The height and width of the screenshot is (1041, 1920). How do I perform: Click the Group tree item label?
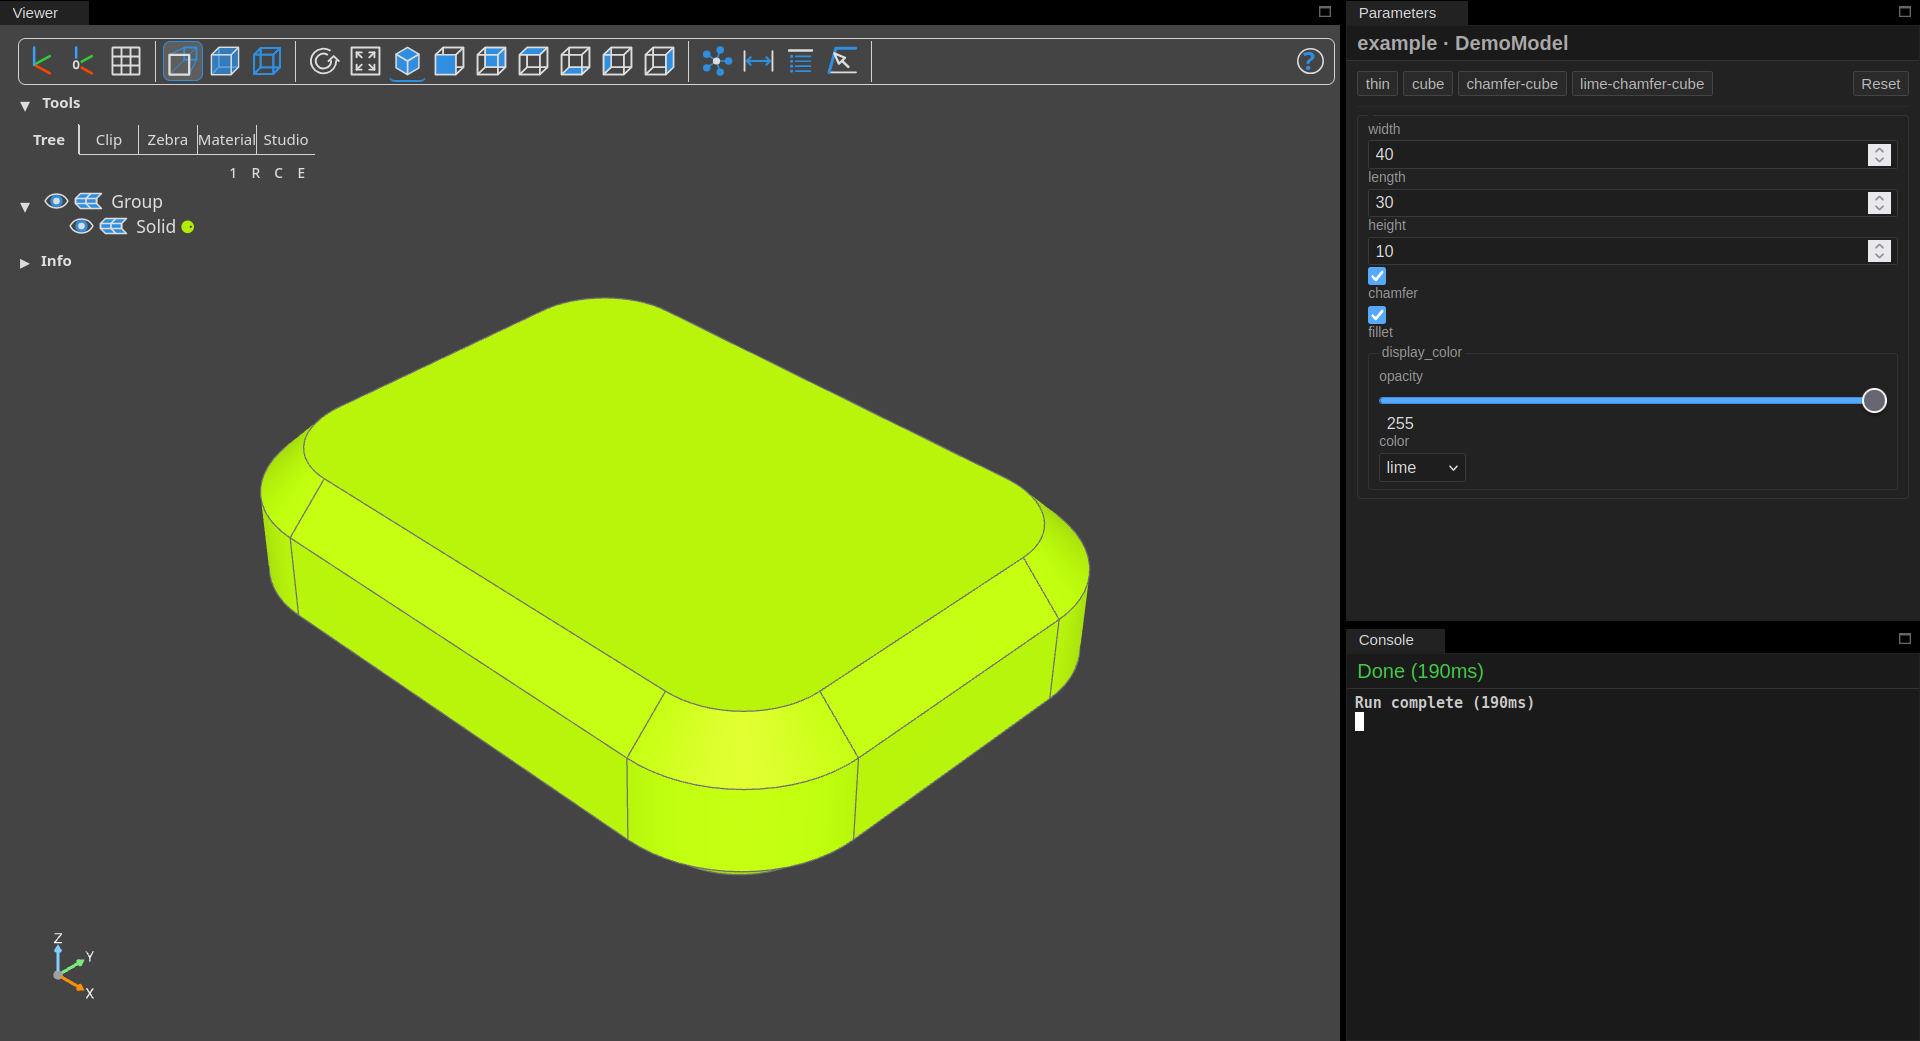[x=136, y=202]
